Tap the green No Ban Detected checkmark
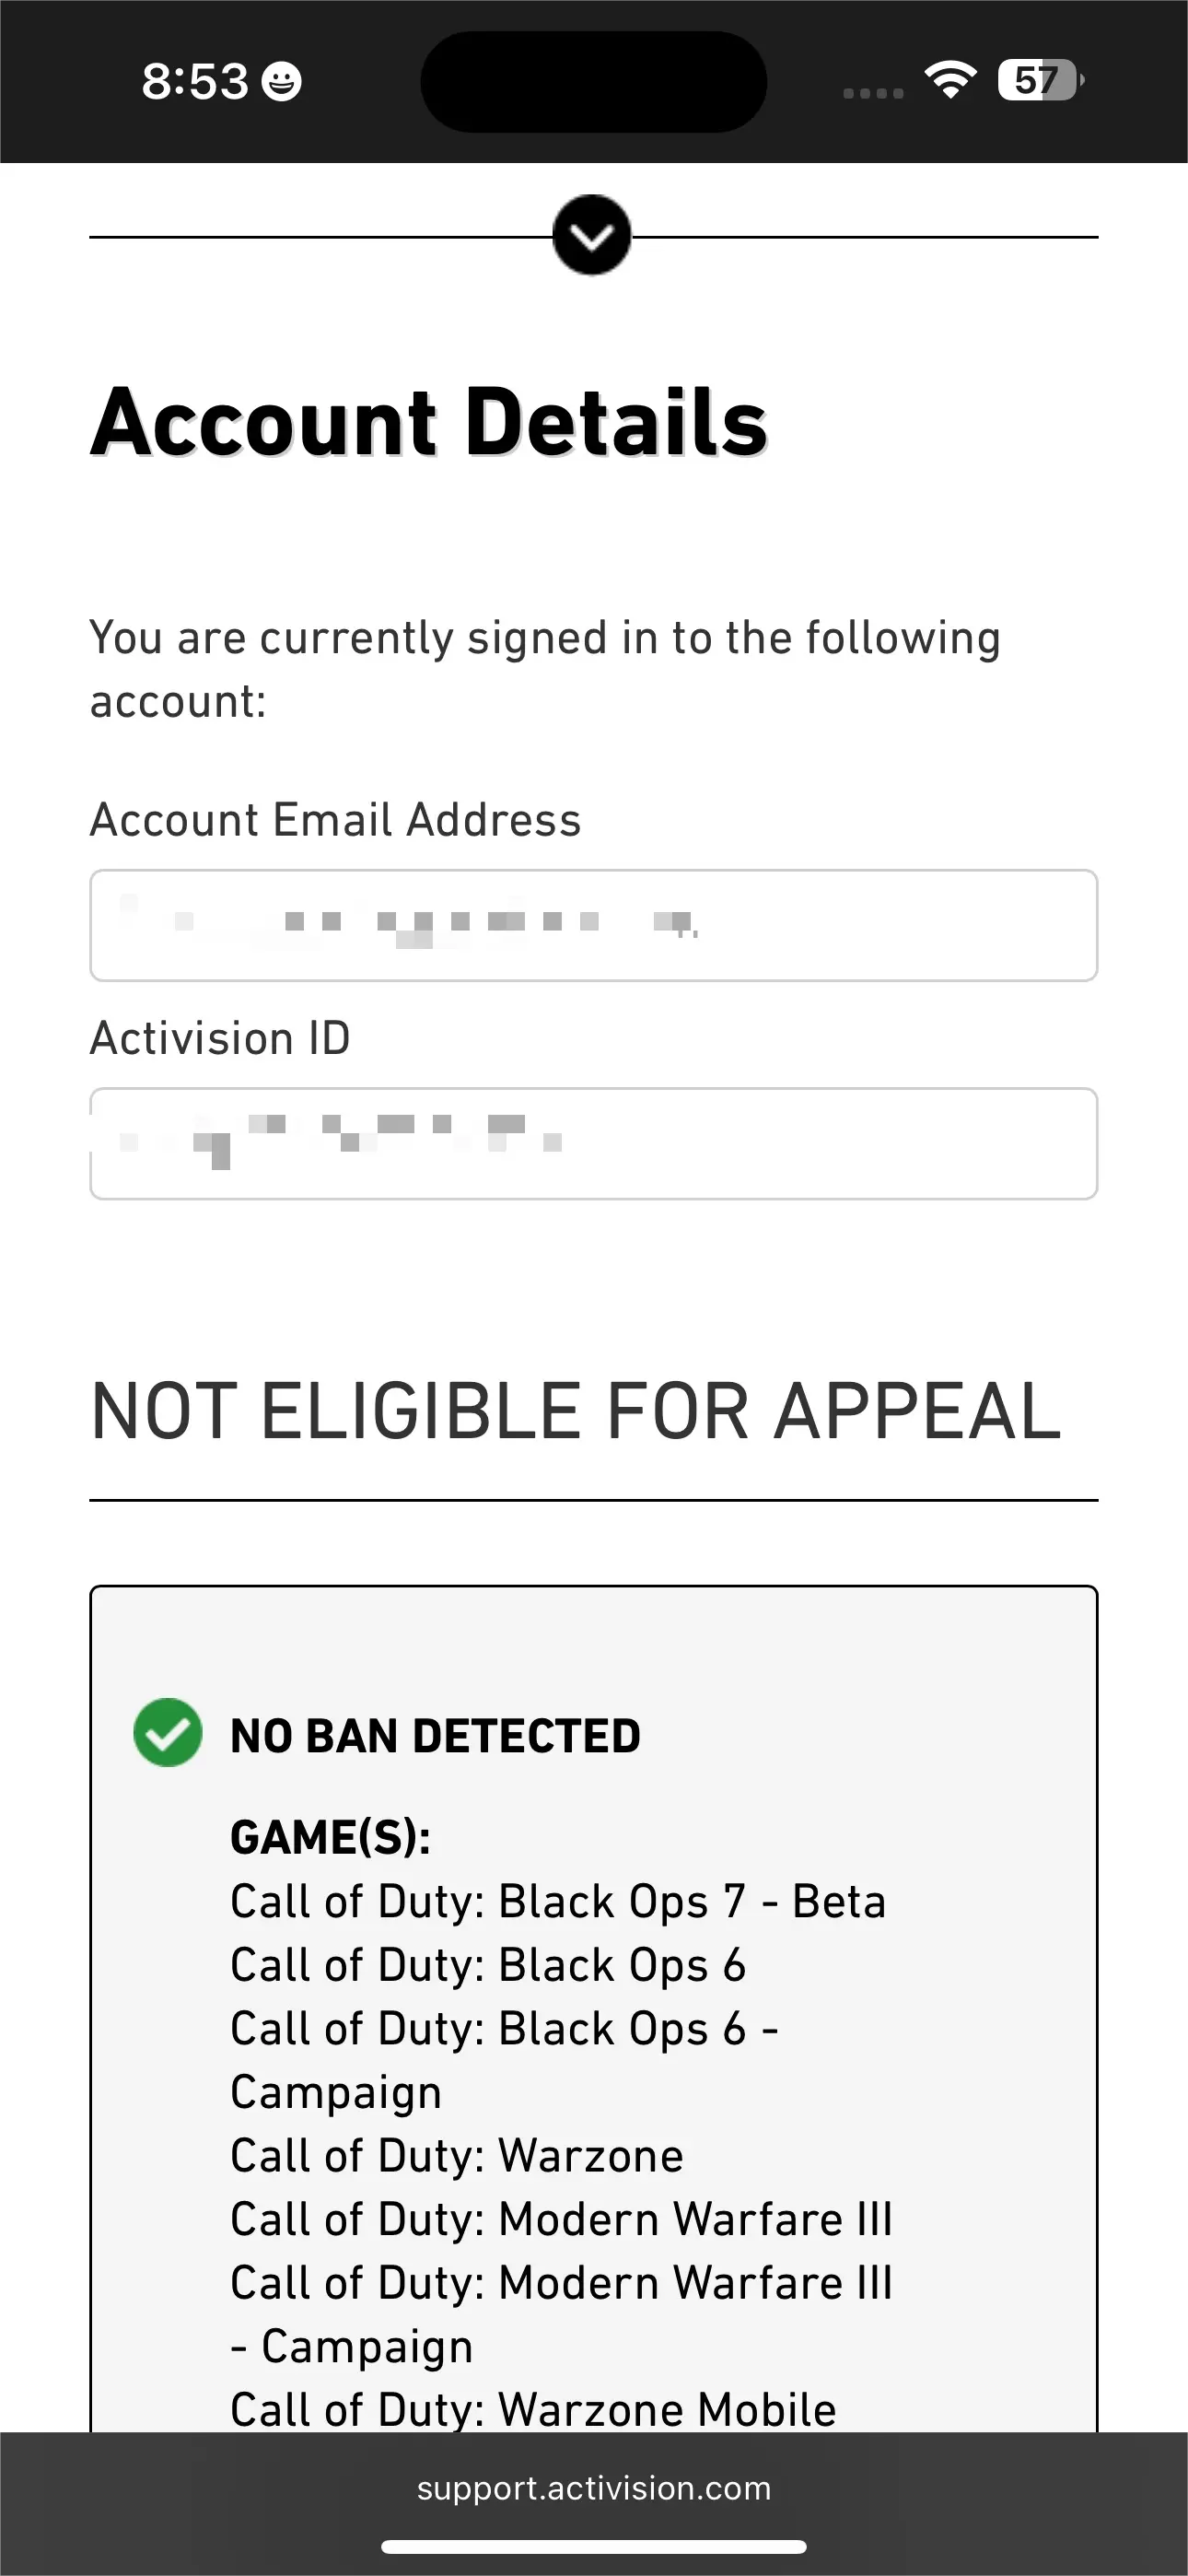 pyautogui.click(x=168, y=1733)
